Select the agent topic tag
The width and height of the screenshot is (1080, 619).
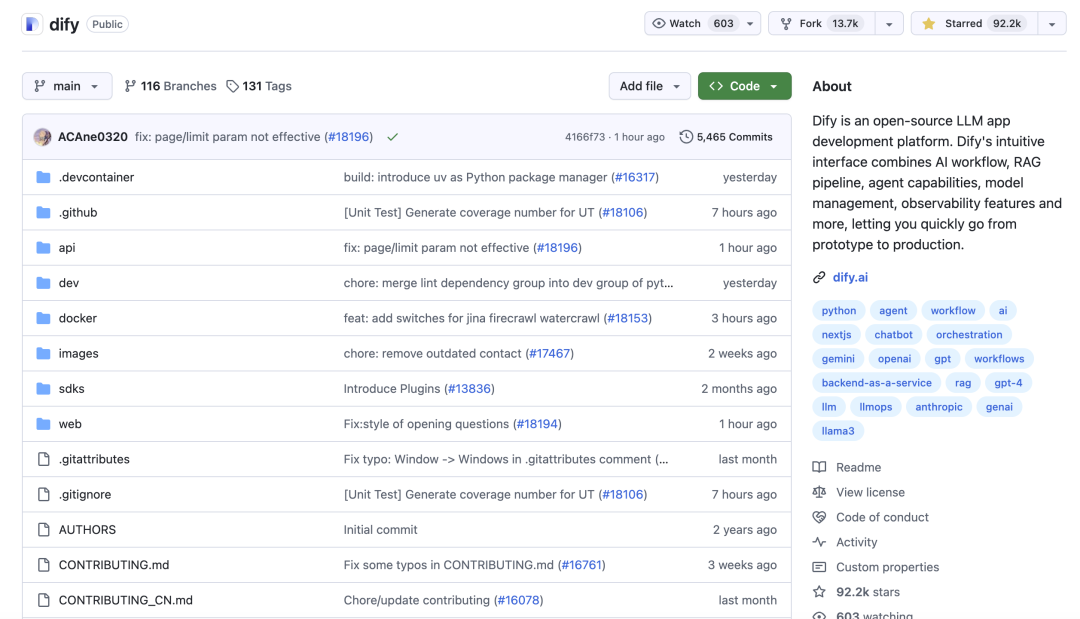pos(893,311)
